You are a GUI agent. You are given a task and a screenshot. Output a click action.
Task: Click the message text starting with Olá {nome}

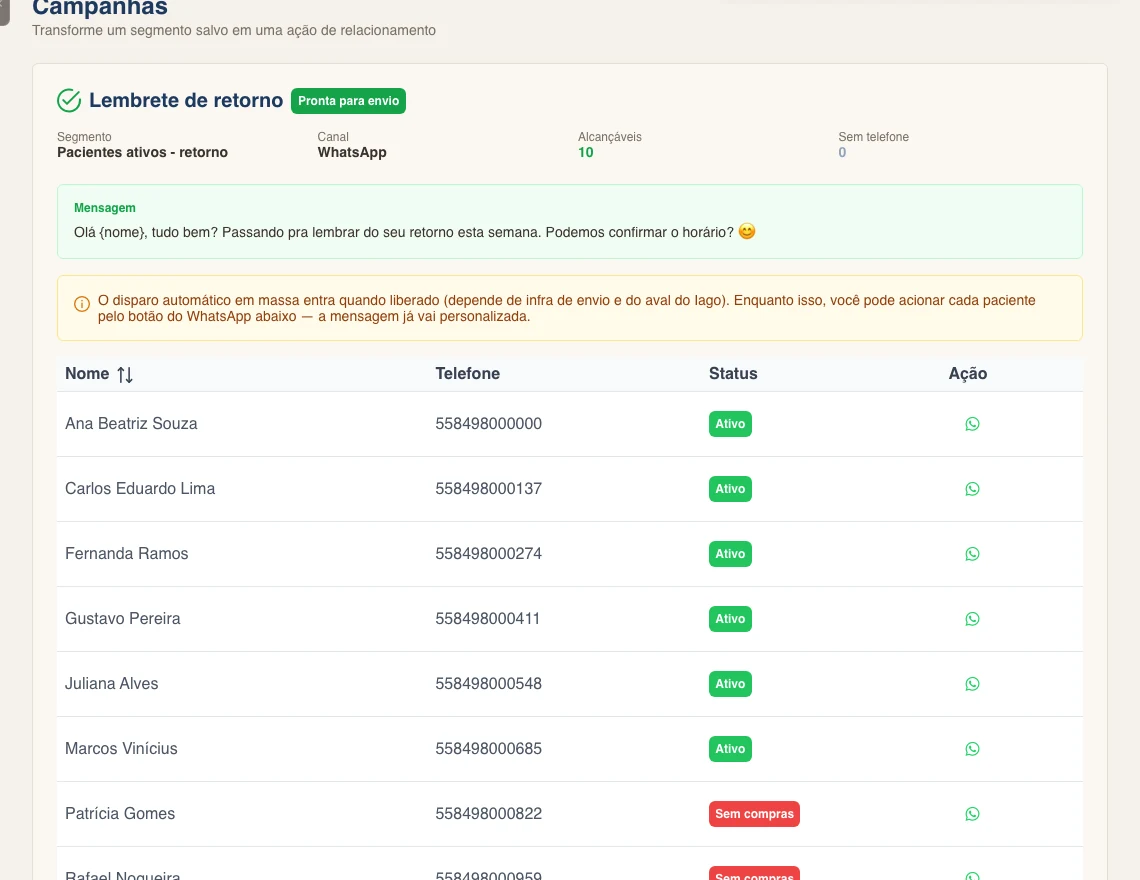point(414,232)
